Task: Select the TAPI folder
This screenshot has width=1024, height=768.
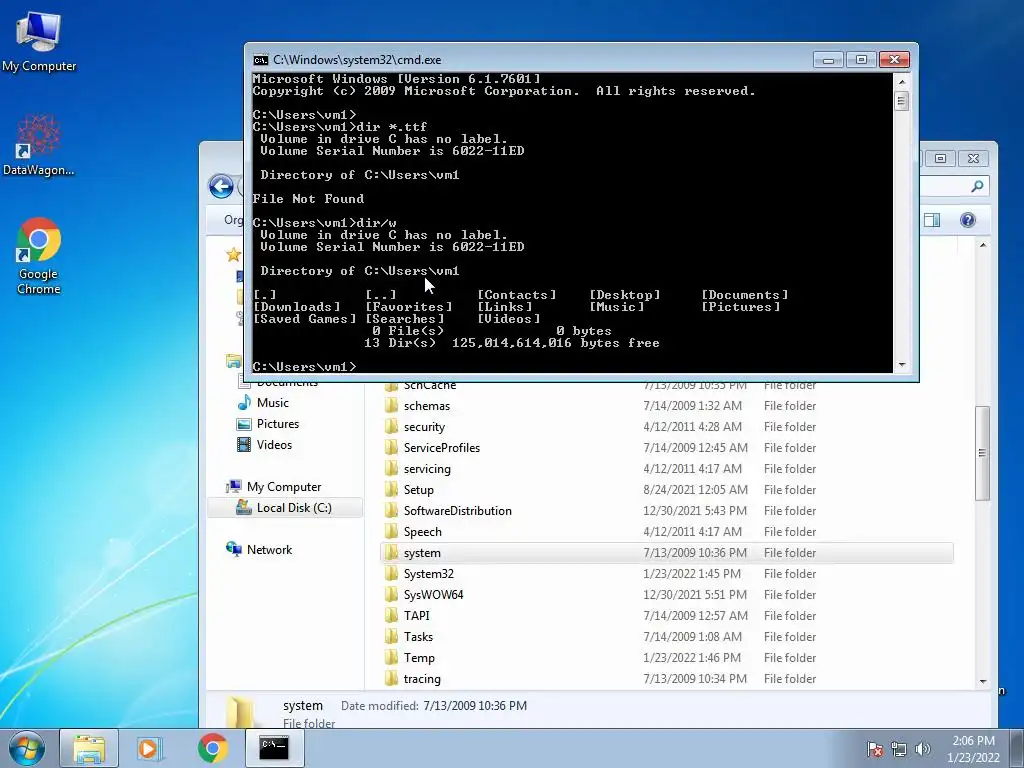Action: tap(416, 616)
